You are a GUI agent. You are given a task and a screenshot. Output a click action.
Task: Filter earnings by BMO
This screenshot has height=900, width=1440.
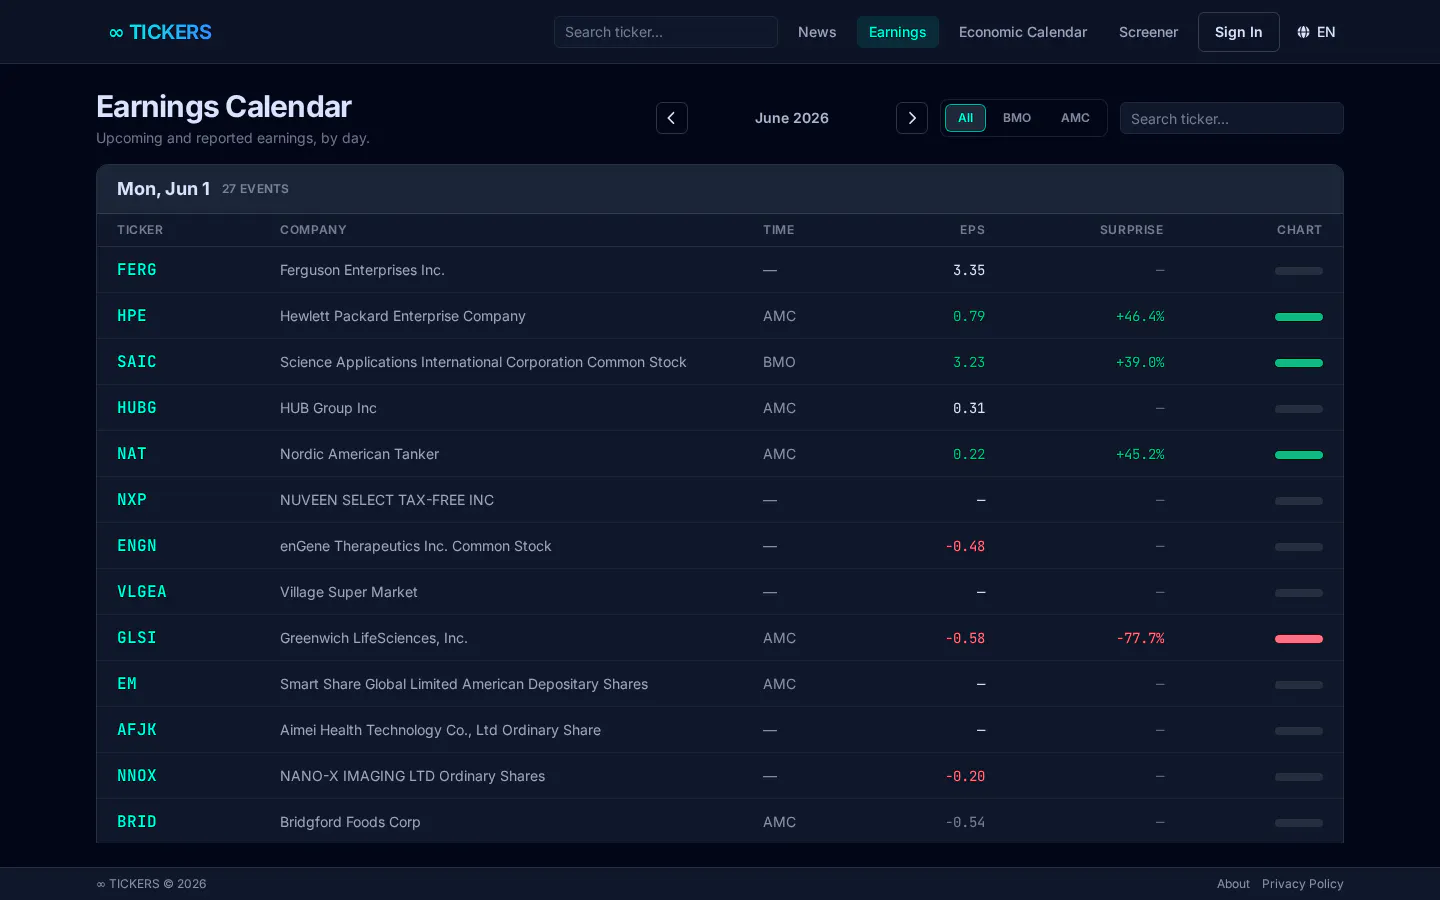(1017, 118)
